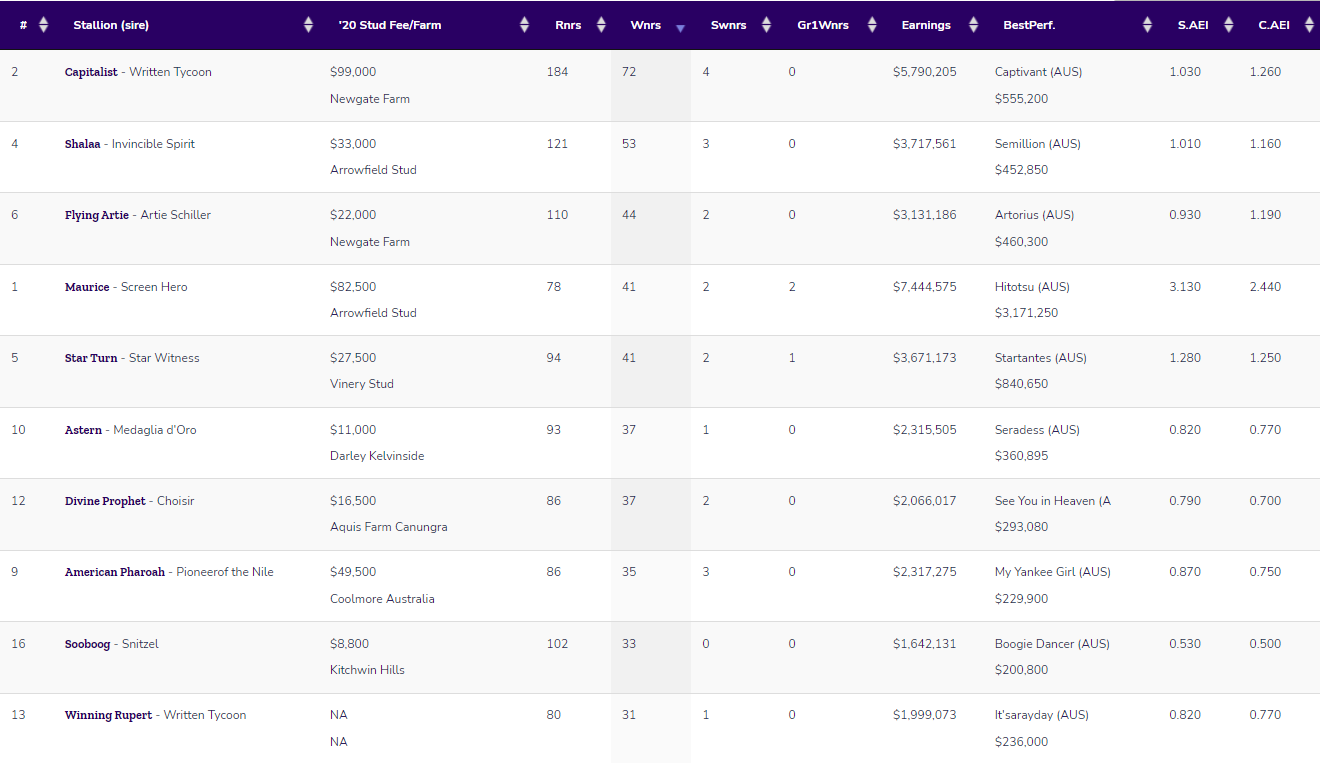Click Hitotsu (AUS) best performer
The height and width of the screenshot is (763, 1320).
click(x=1032, y=287)
